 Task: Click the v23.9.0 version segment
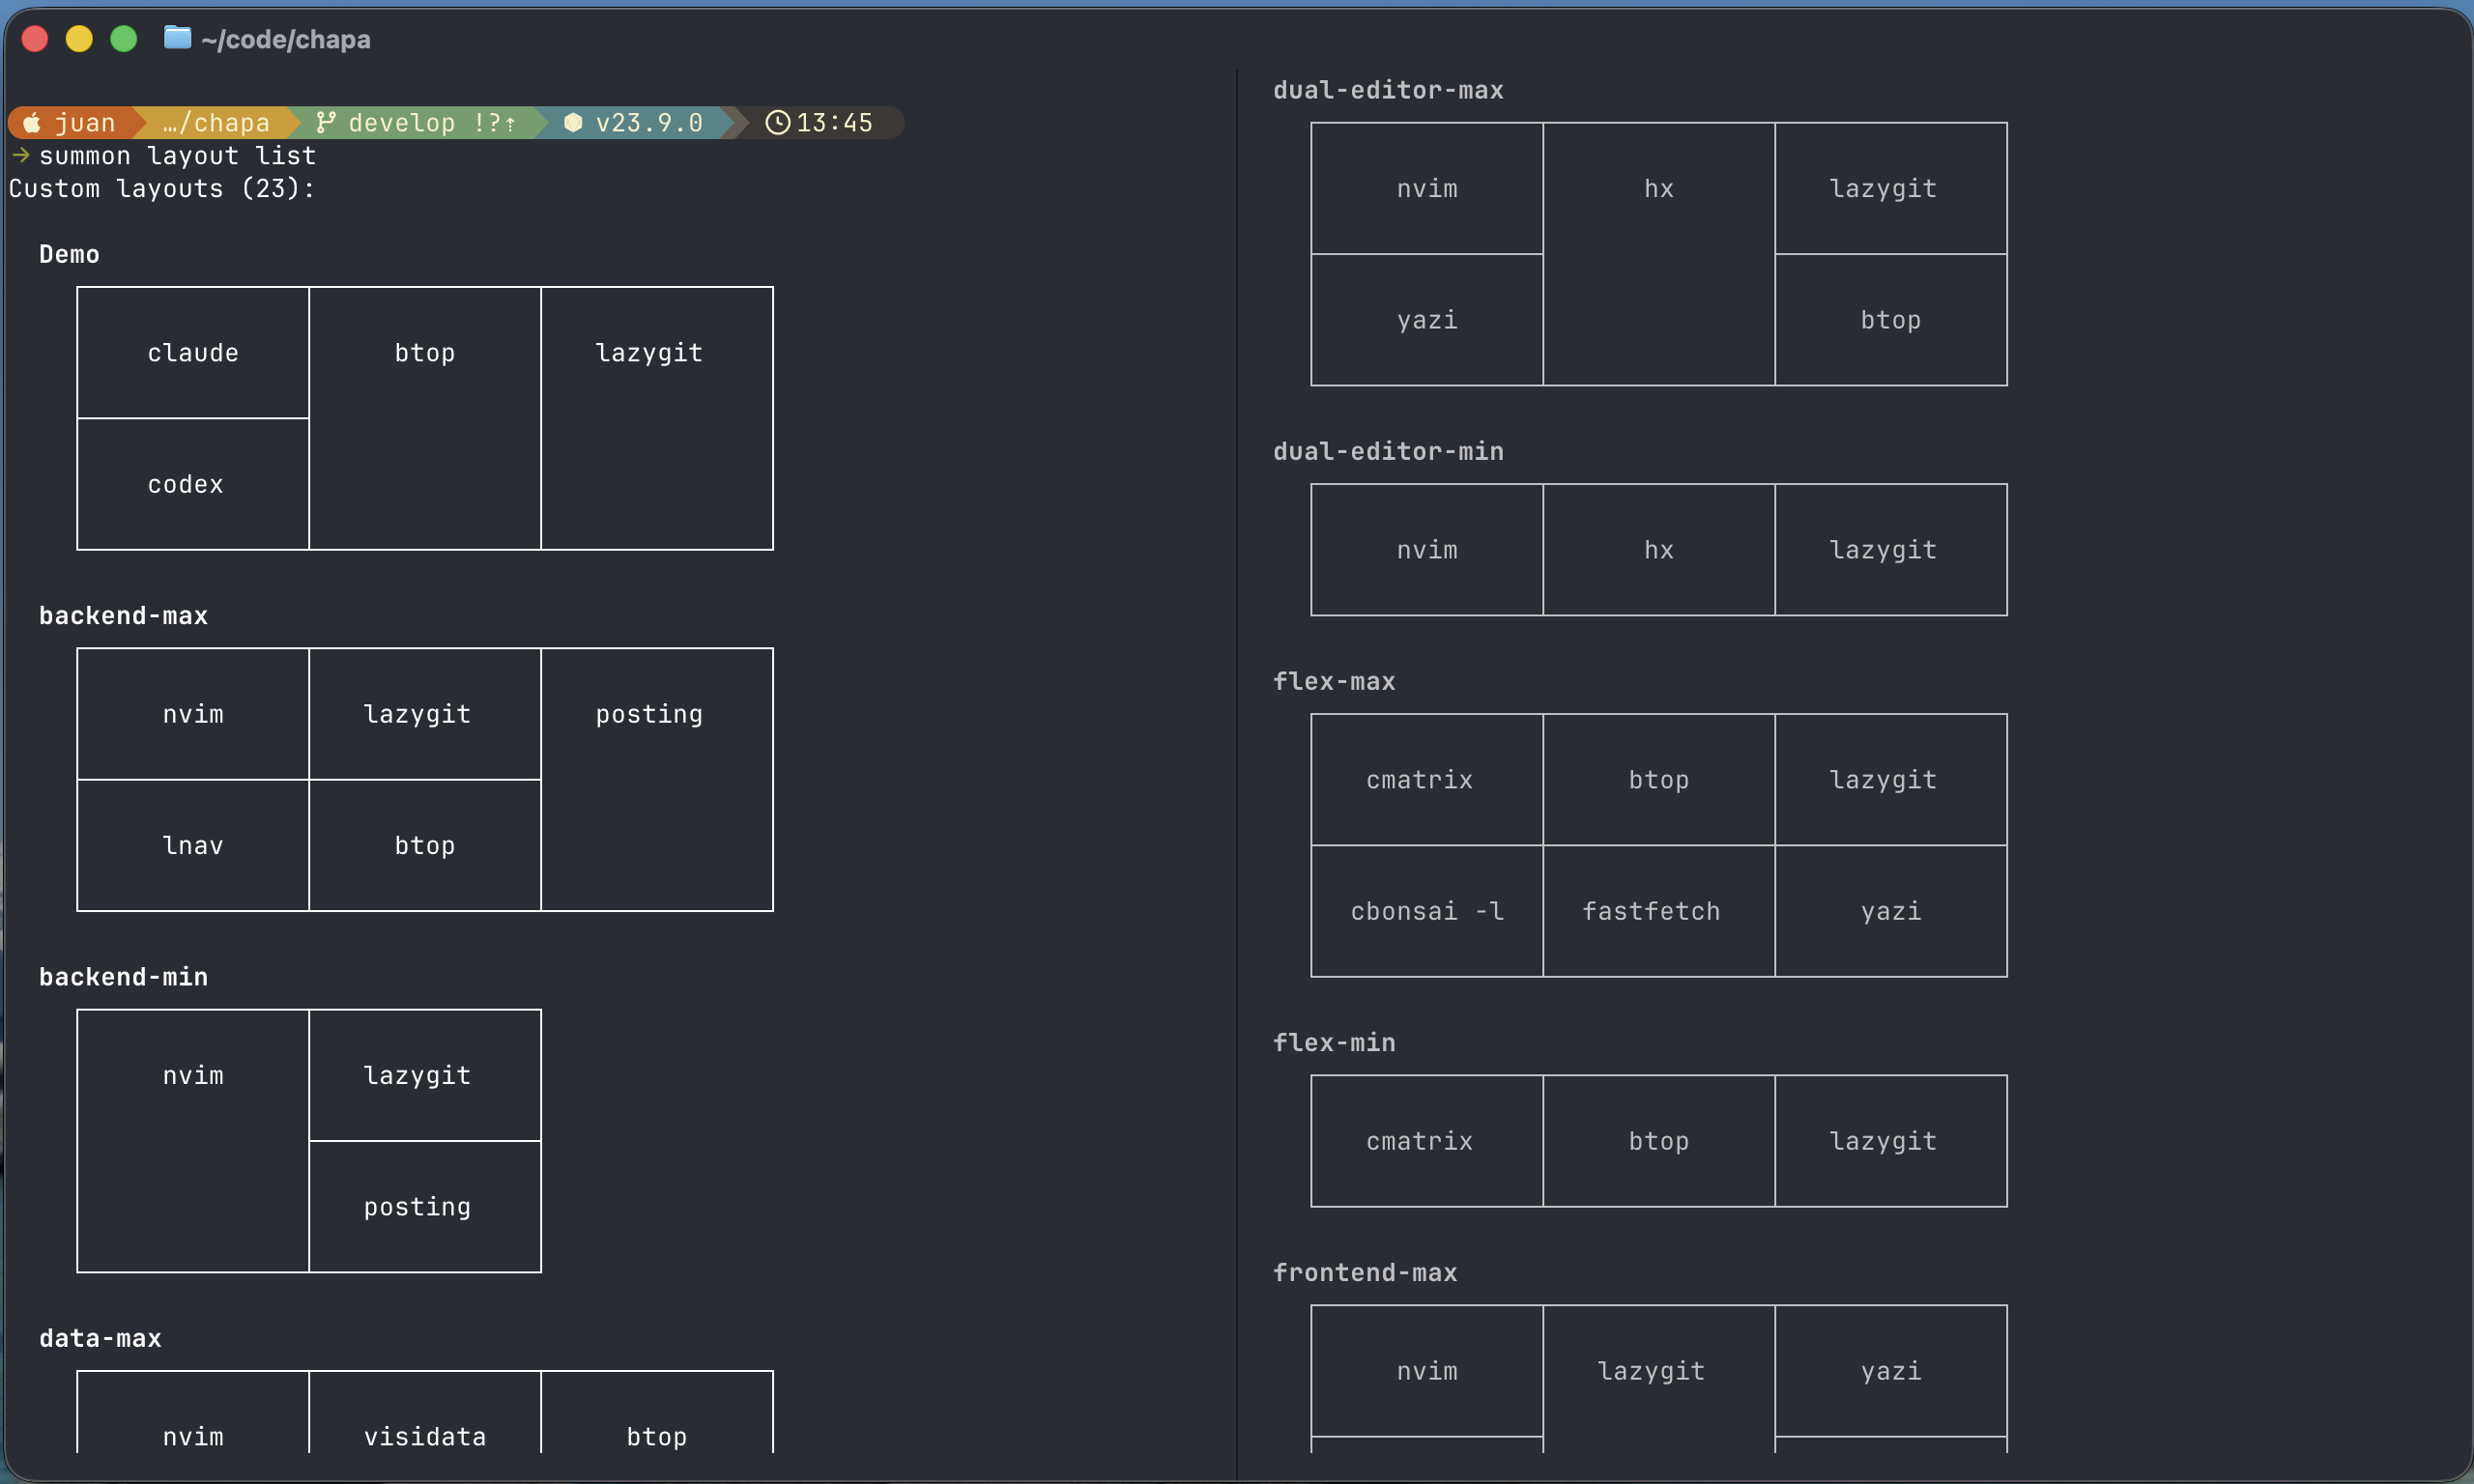(x=648, y=123)
